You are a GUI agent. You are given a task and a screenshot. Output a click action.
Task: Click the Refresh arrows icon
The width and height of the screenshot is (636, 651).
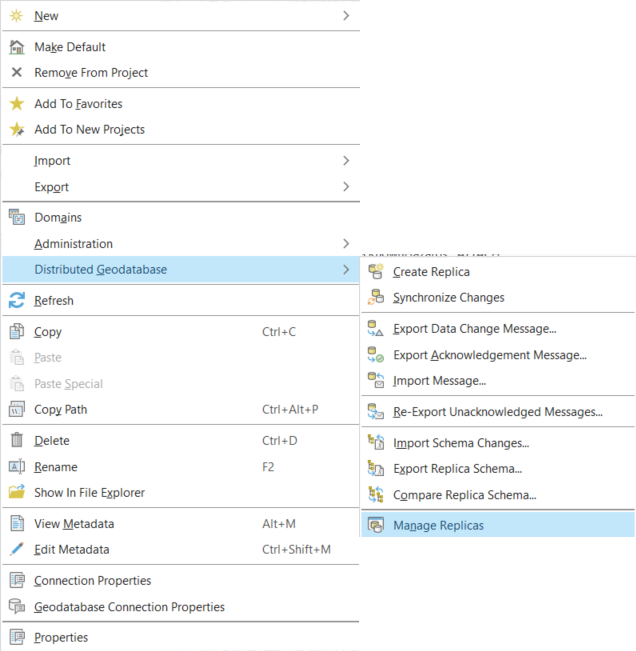(16, 301)
